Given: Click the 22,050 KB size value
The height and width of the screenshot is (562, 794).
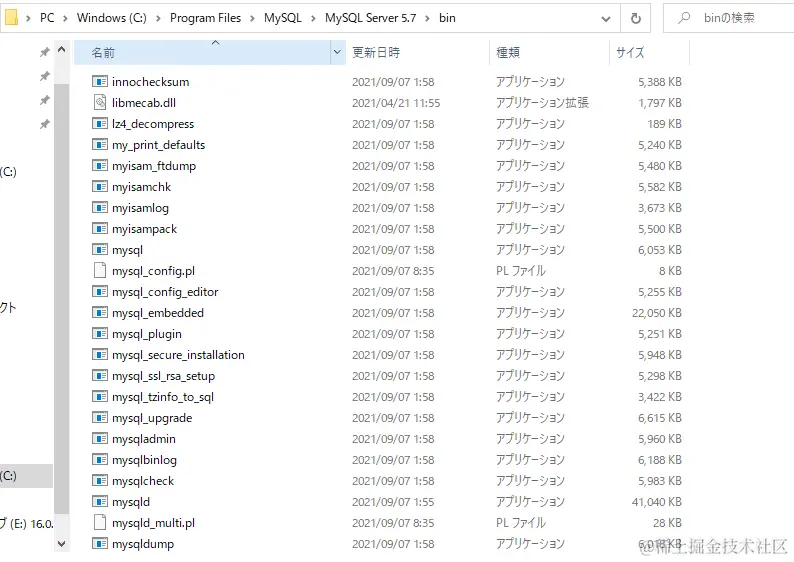Looking at the screenshot, I should coord(657,313).
